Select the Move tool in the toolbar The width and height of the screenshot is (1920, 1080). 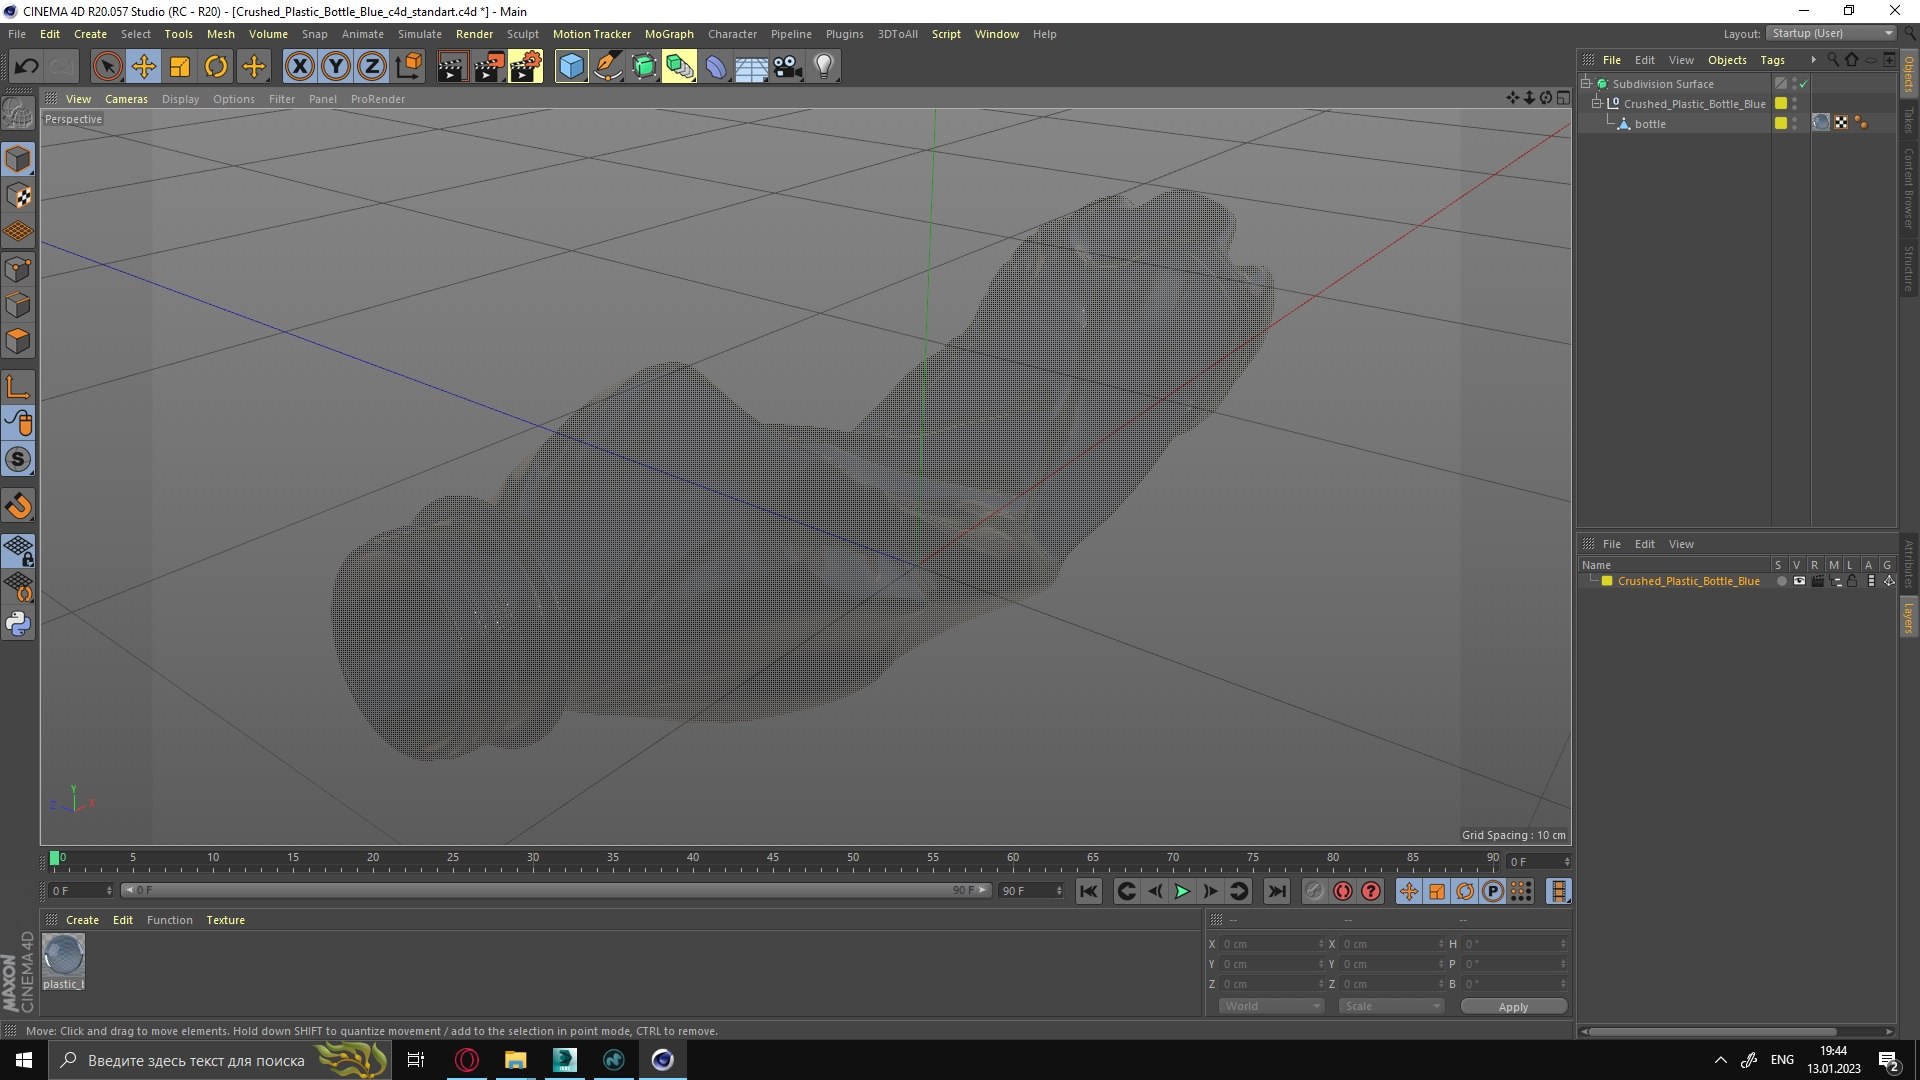coord(143,67)
